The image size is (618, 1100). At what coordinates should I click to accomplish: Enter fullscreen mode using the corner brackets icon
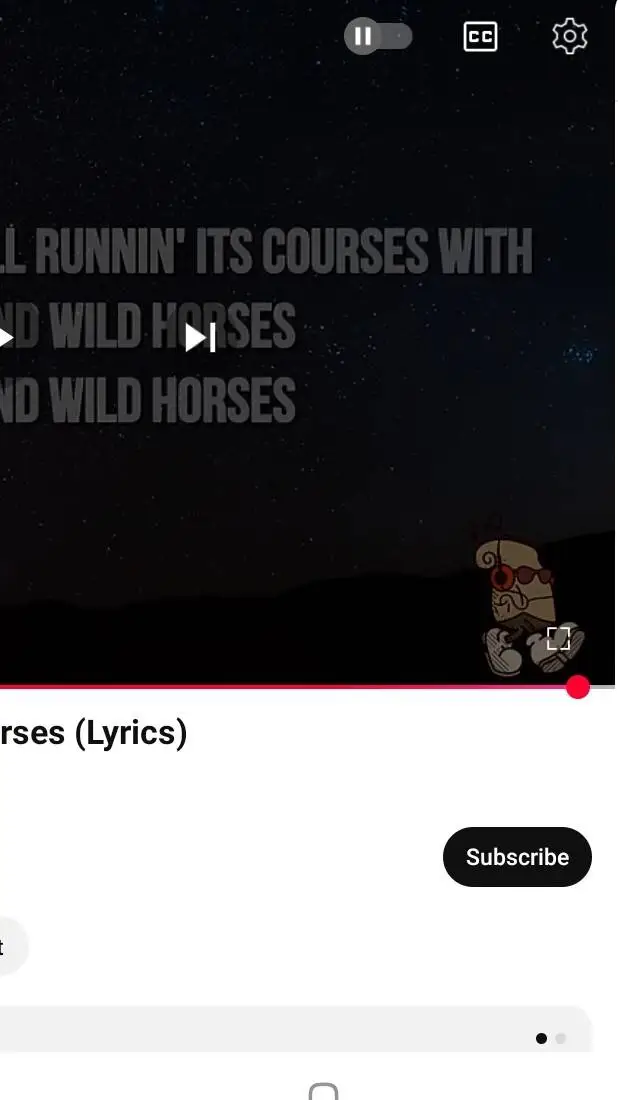click(x=558, y=638)
